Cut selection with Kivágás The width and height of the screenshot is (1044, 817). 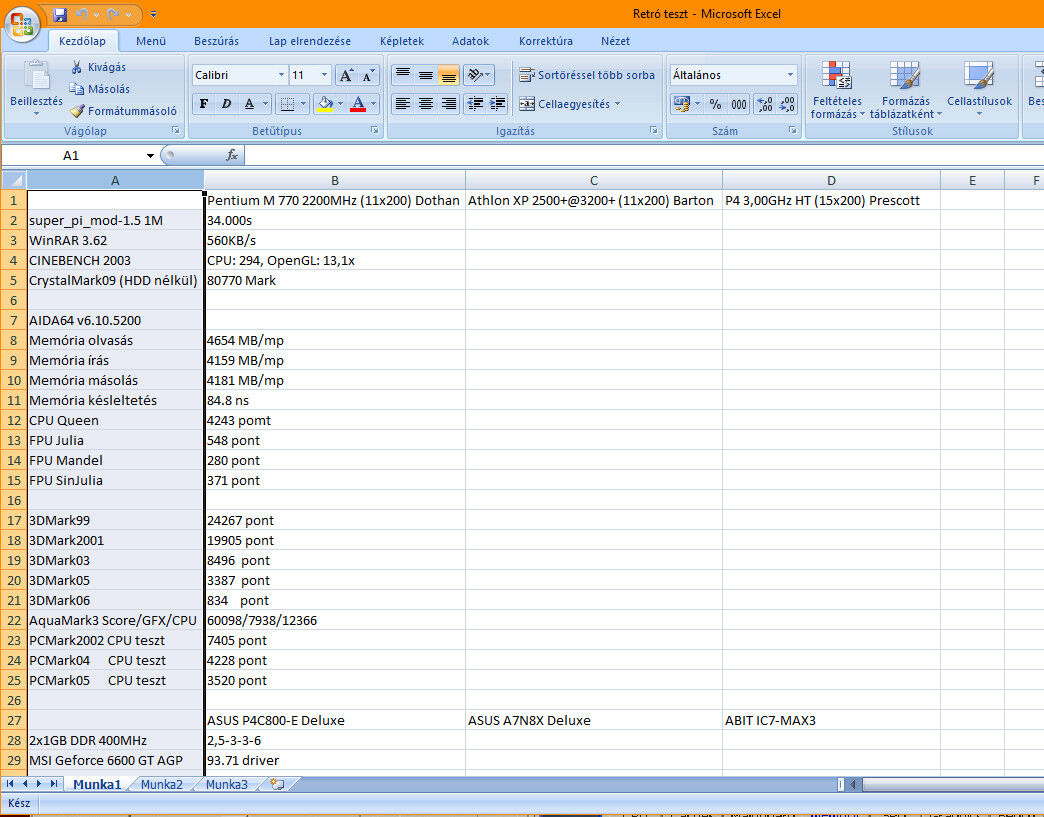98,67
